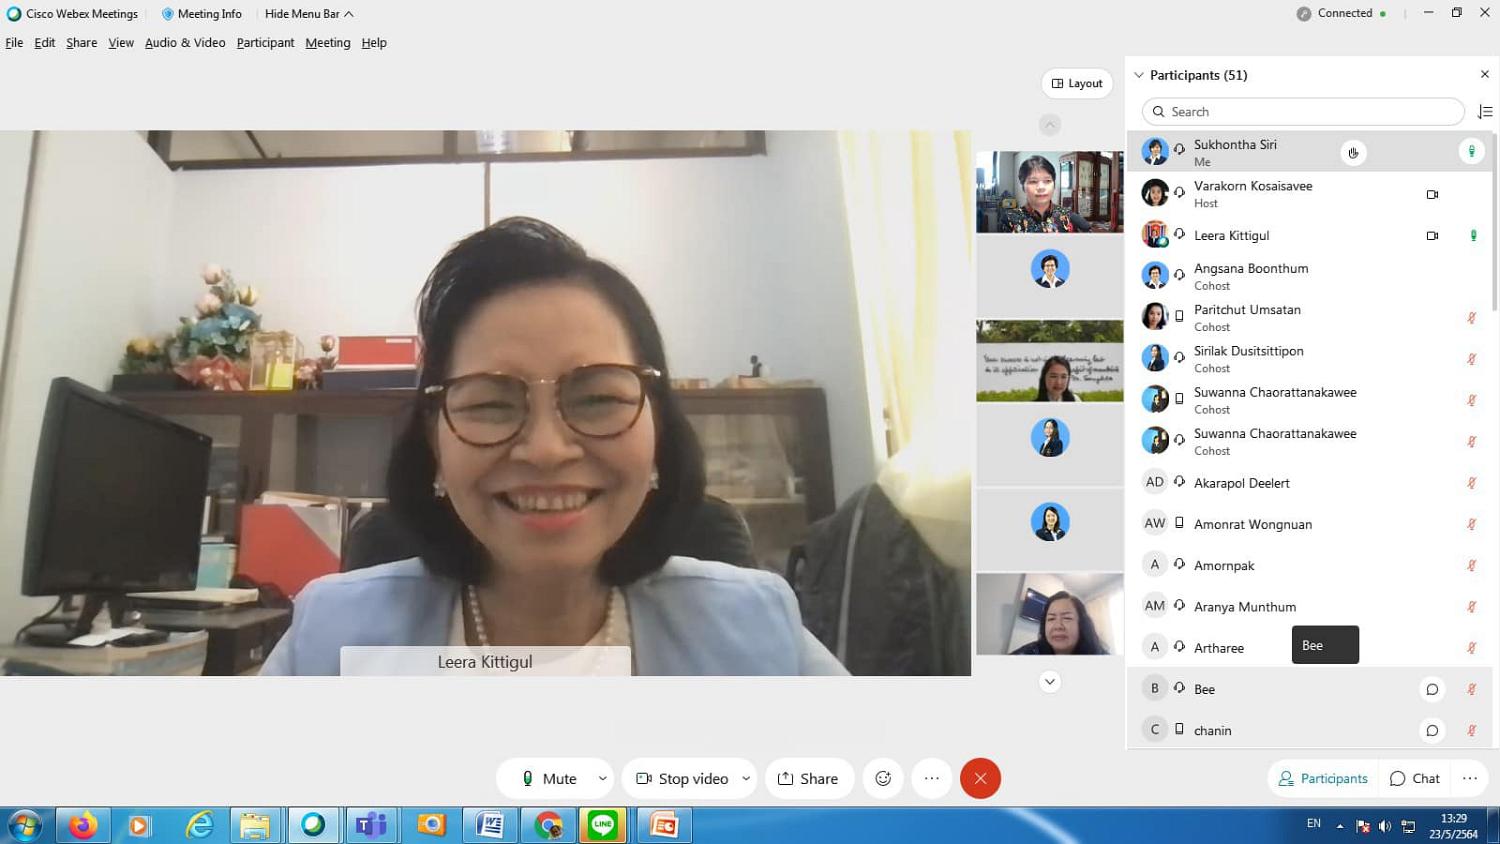
Task: Click Varakorn Kosaisavee's video camera icon
Action: tap(1432, 194)
